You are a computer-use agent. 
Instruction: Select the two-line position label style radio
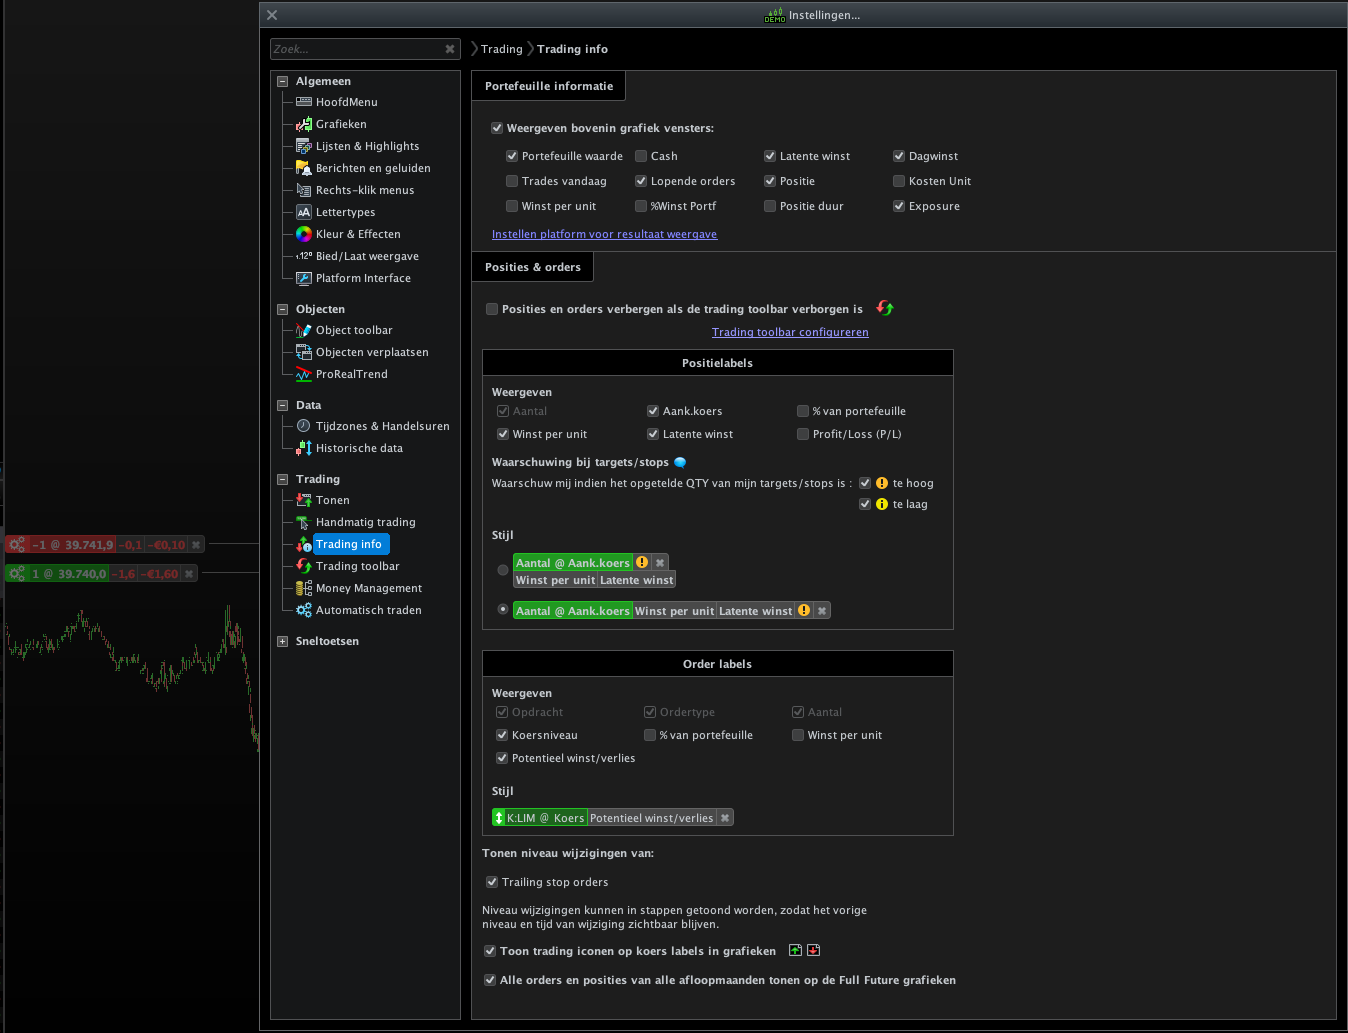tap(503, 570)
